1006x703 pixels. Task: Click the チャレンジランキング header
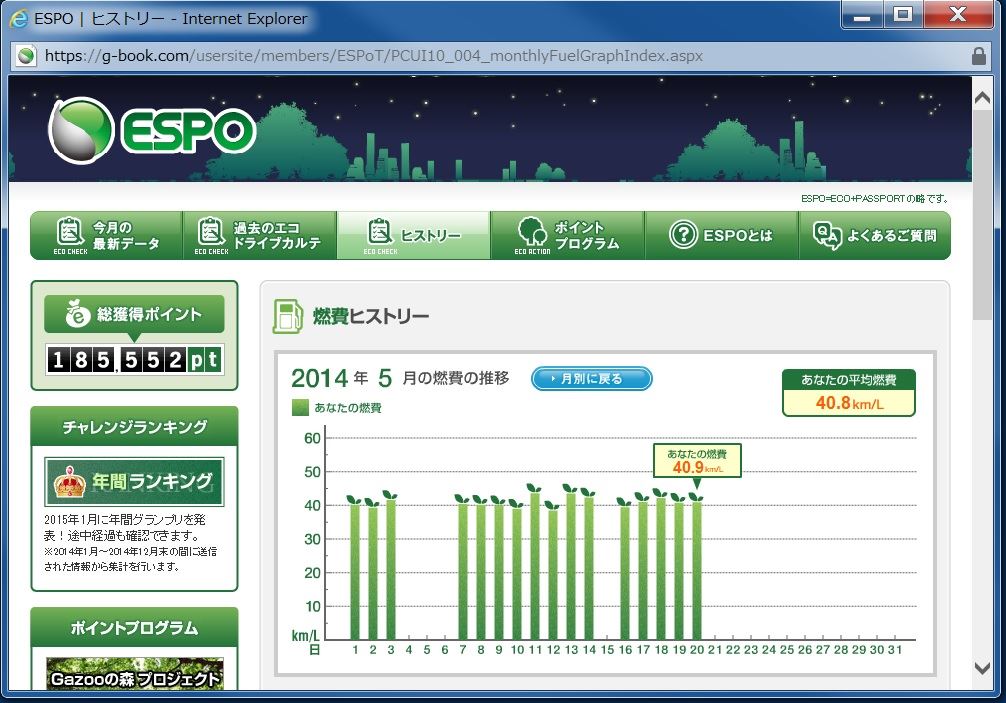(x=134, y=427)
